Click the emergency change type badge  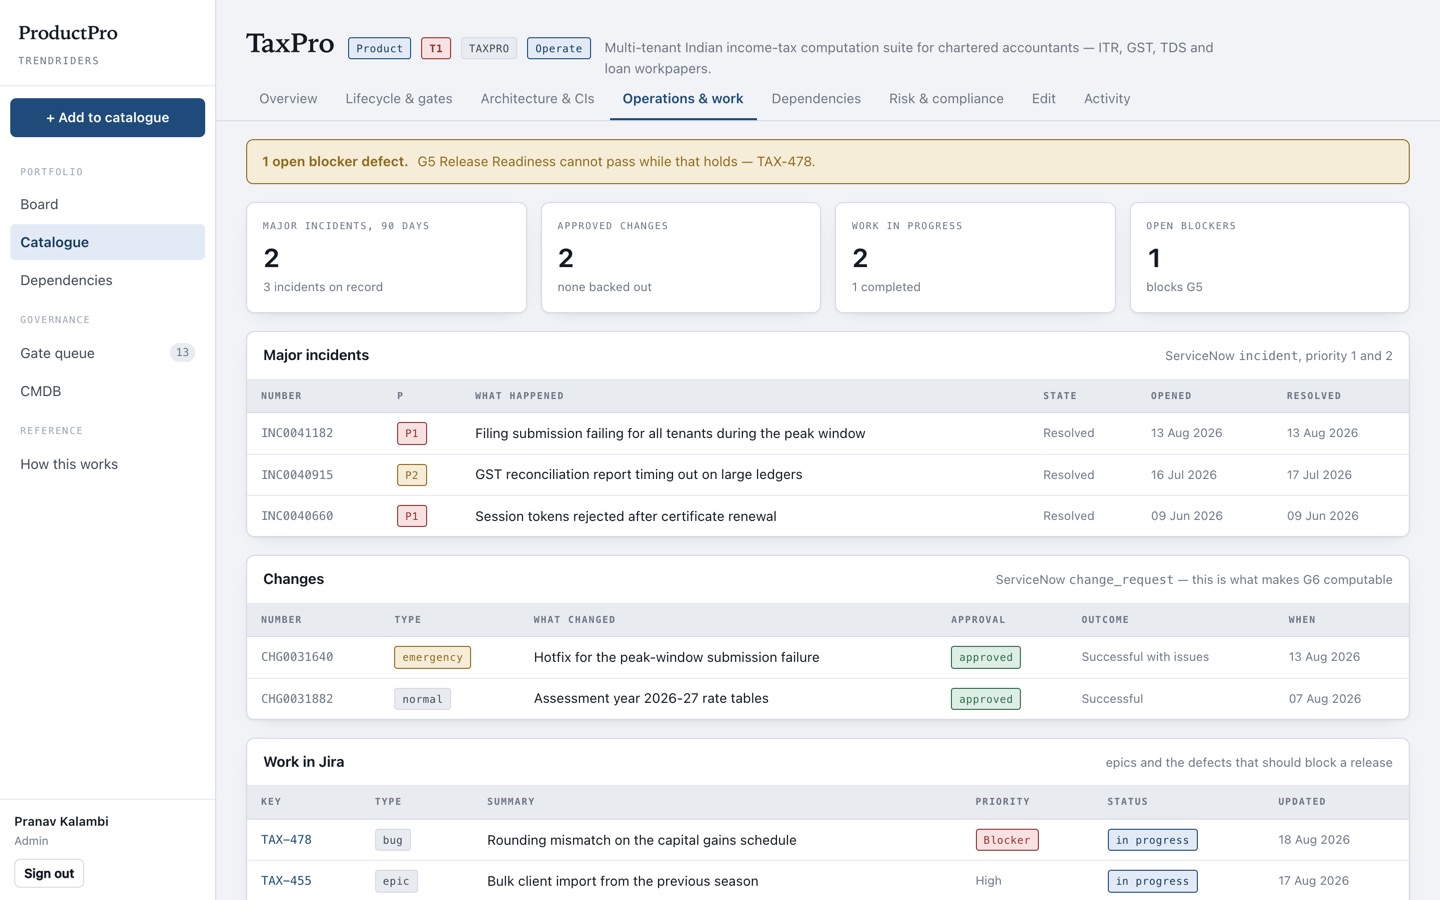point(432,657)
